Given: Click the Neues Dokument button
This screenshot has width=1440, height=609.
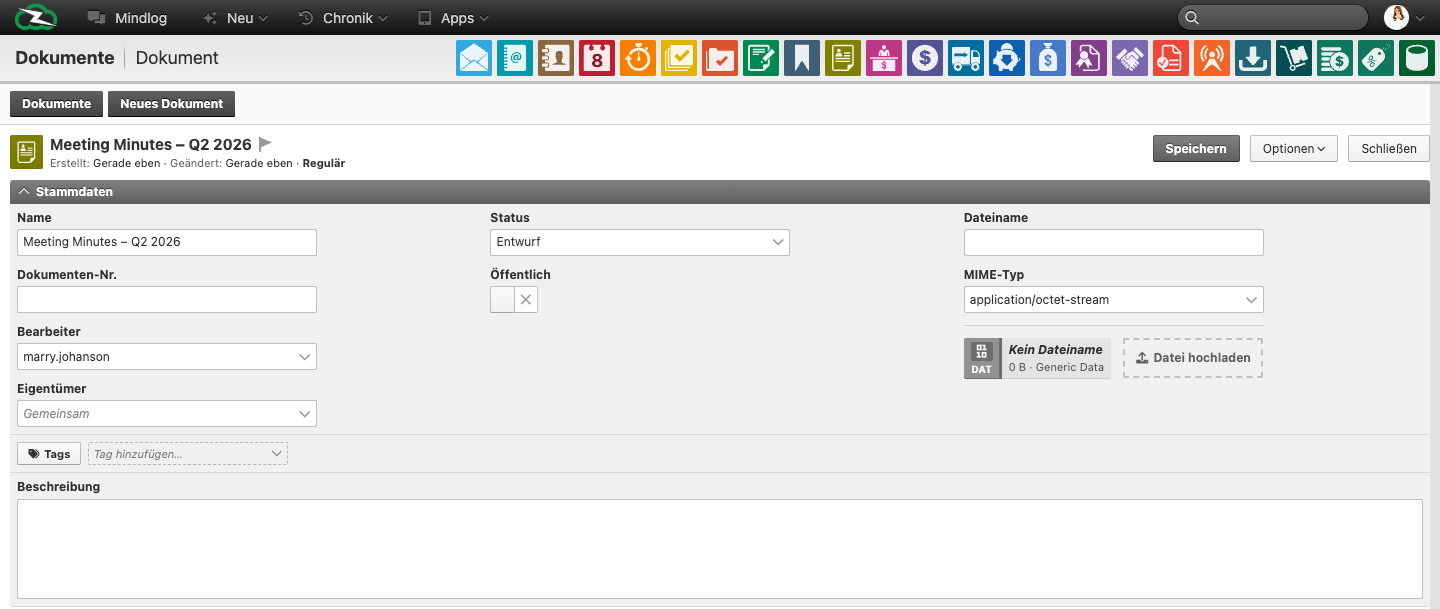Looking at the screenshot, I should tap(171, 104).
